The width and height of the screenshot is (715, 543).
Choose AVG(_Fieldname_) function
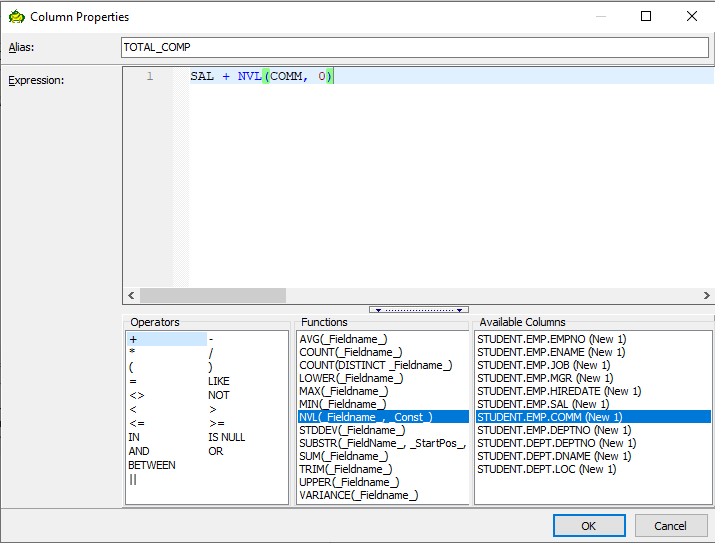(x=343, y=339)
